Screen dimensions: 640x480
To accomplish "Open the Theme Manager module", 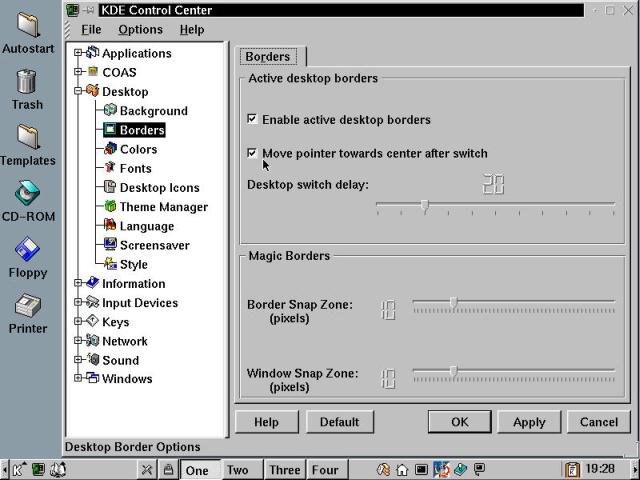I will (163, 207).
